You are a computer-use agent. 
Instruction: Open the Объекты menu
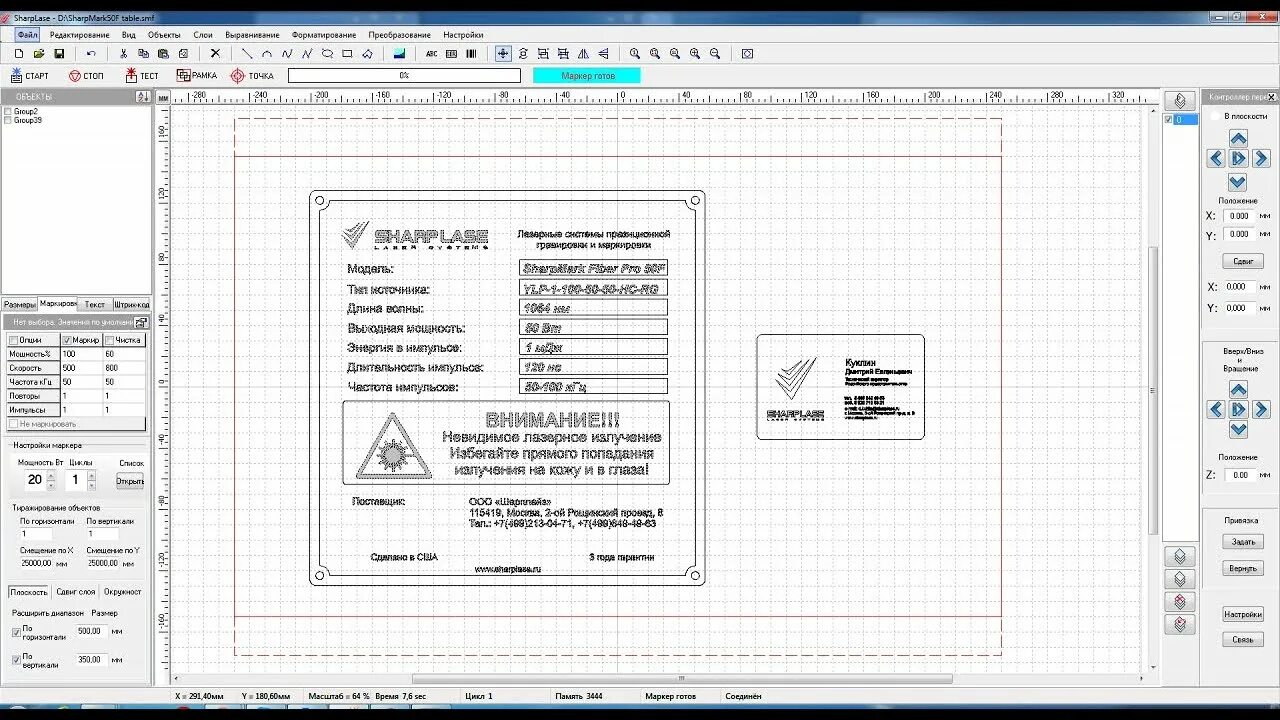pos(165,34)
